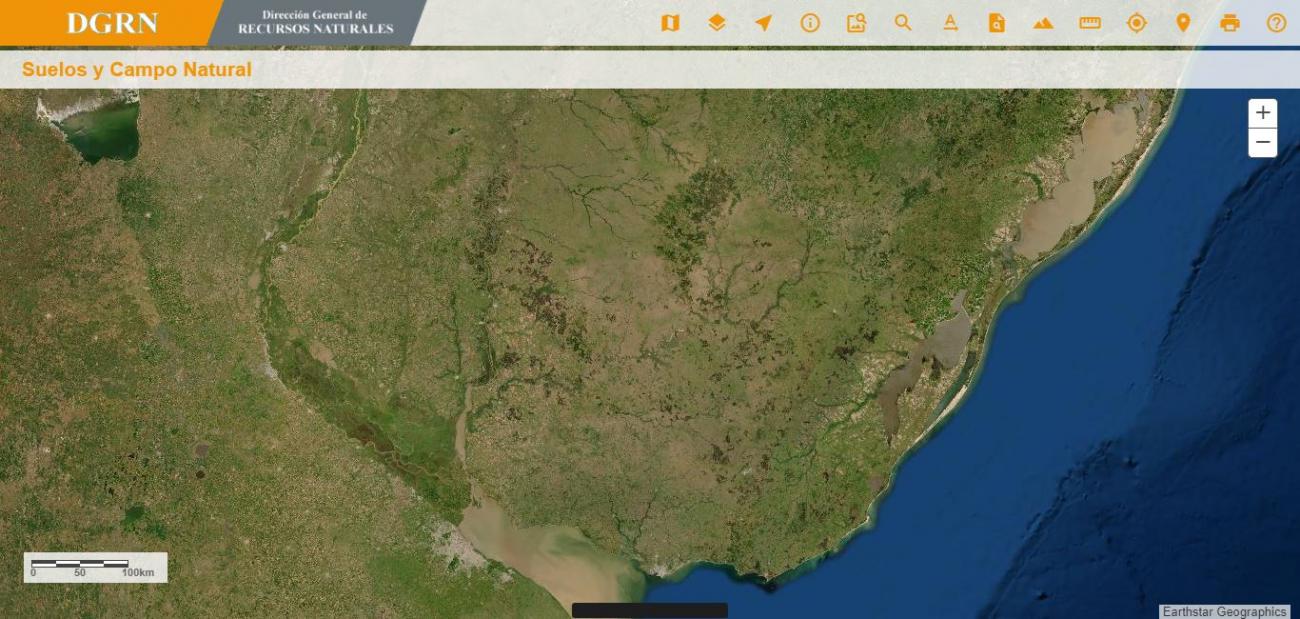The width and height of the screenshot is (1300, 619).
Task: Zoom out using the minus button
Action: pyautogui.click(x=1263, y=141)
